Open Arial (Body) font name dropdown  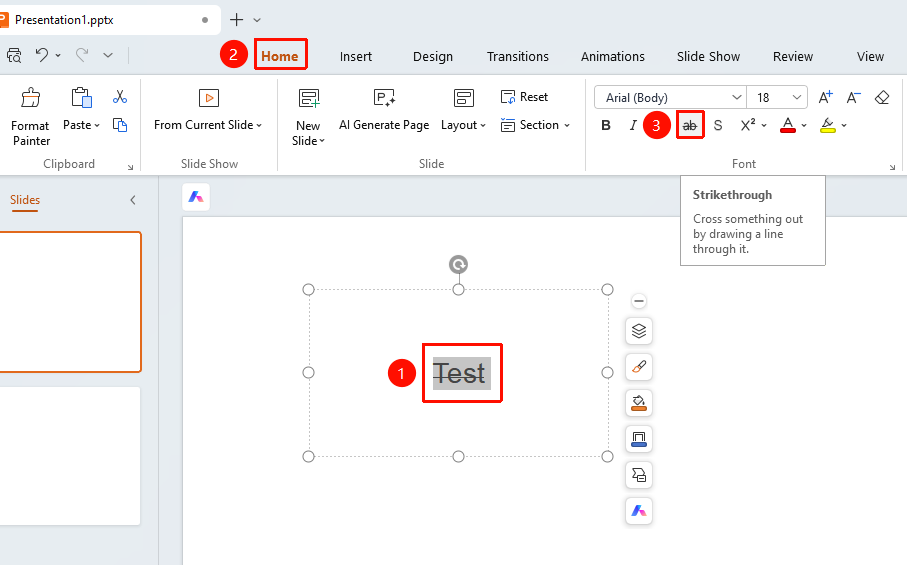click(x=736, y=97)
